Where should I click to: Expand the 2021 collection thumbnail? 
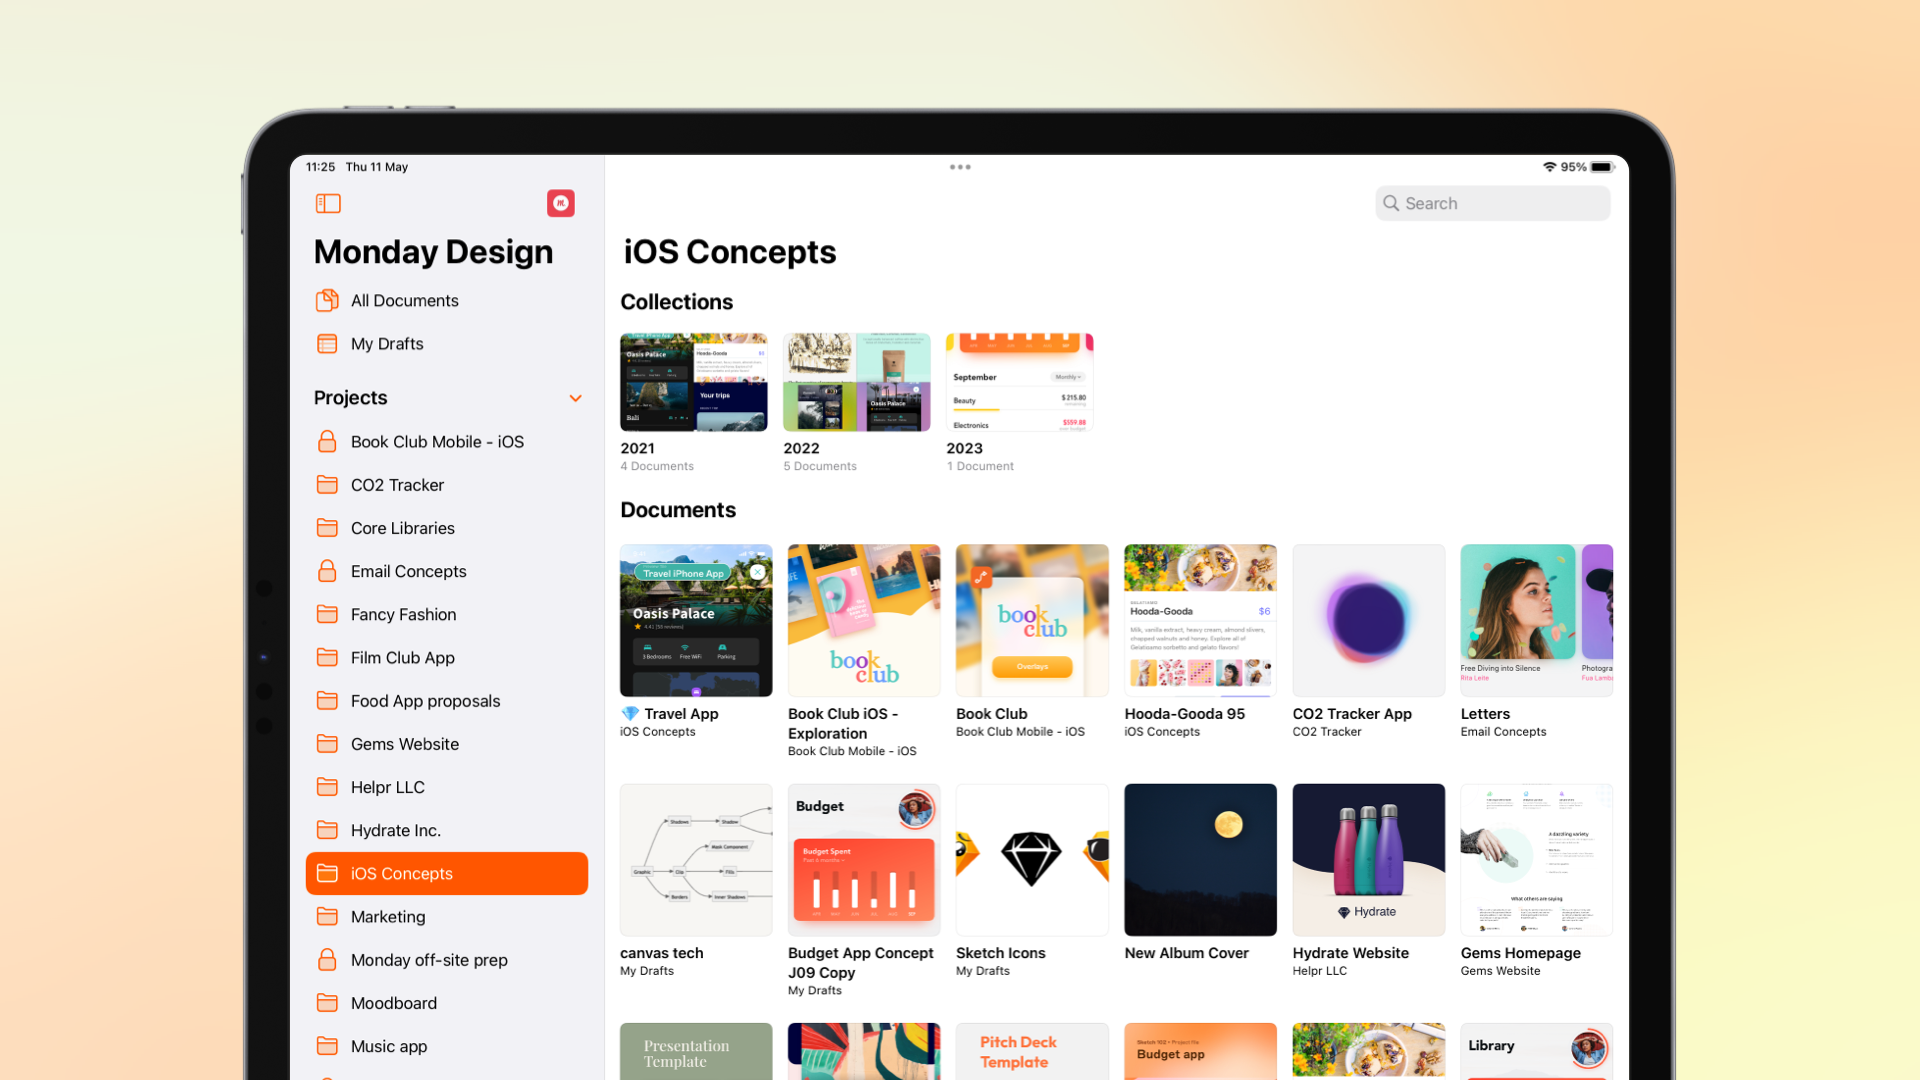tap(694, 381)
